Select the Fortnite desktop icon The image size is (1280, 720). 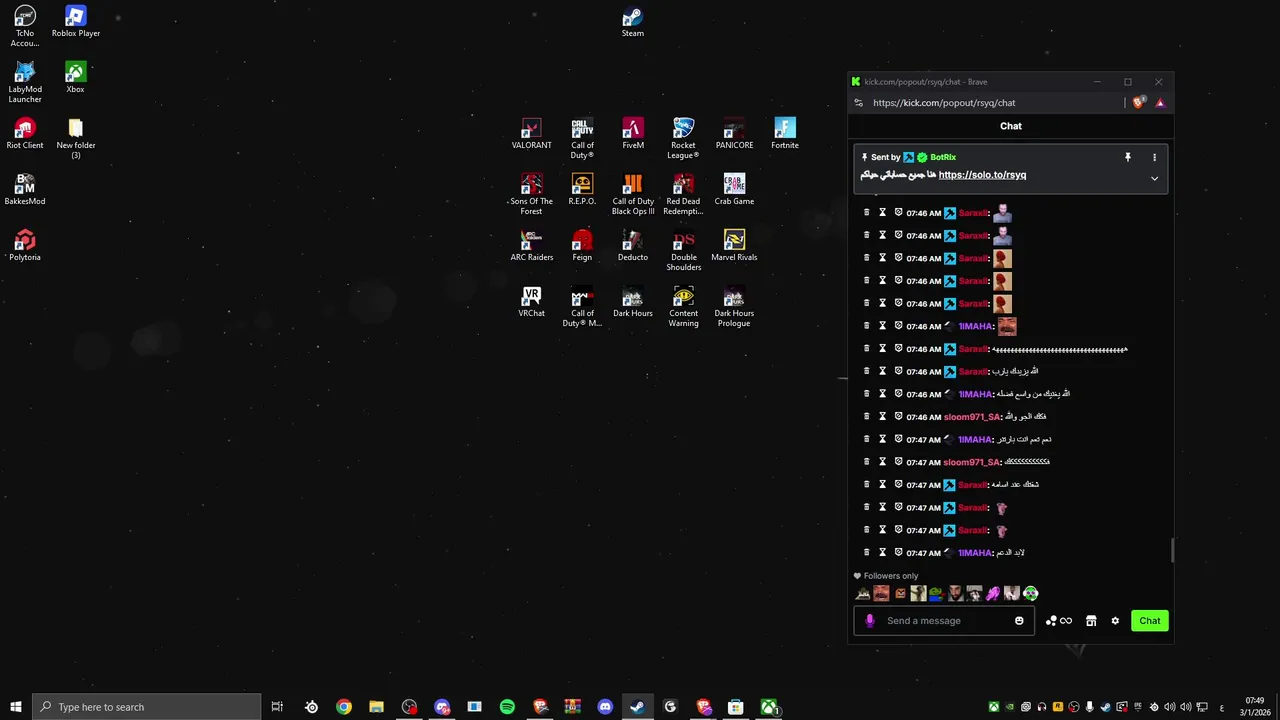785,134
